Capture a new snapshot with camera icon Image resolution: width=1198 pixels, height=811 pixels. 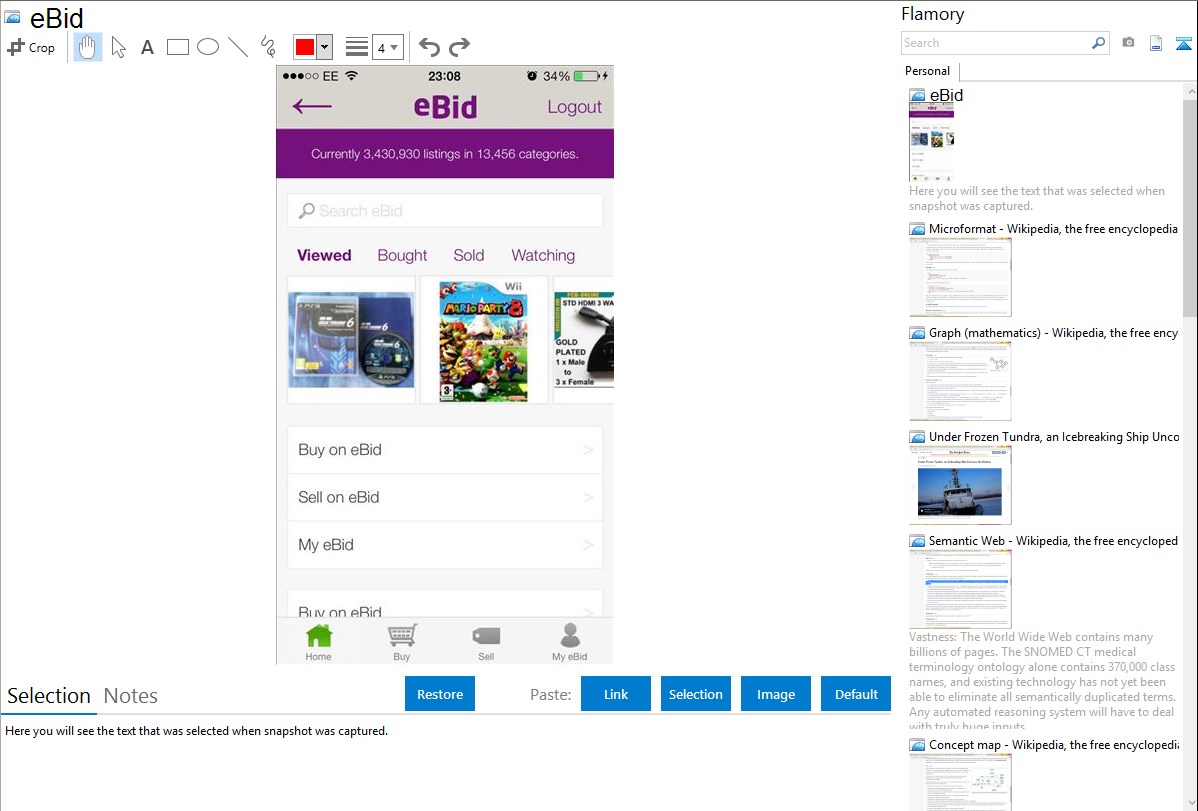[1128, 43]
